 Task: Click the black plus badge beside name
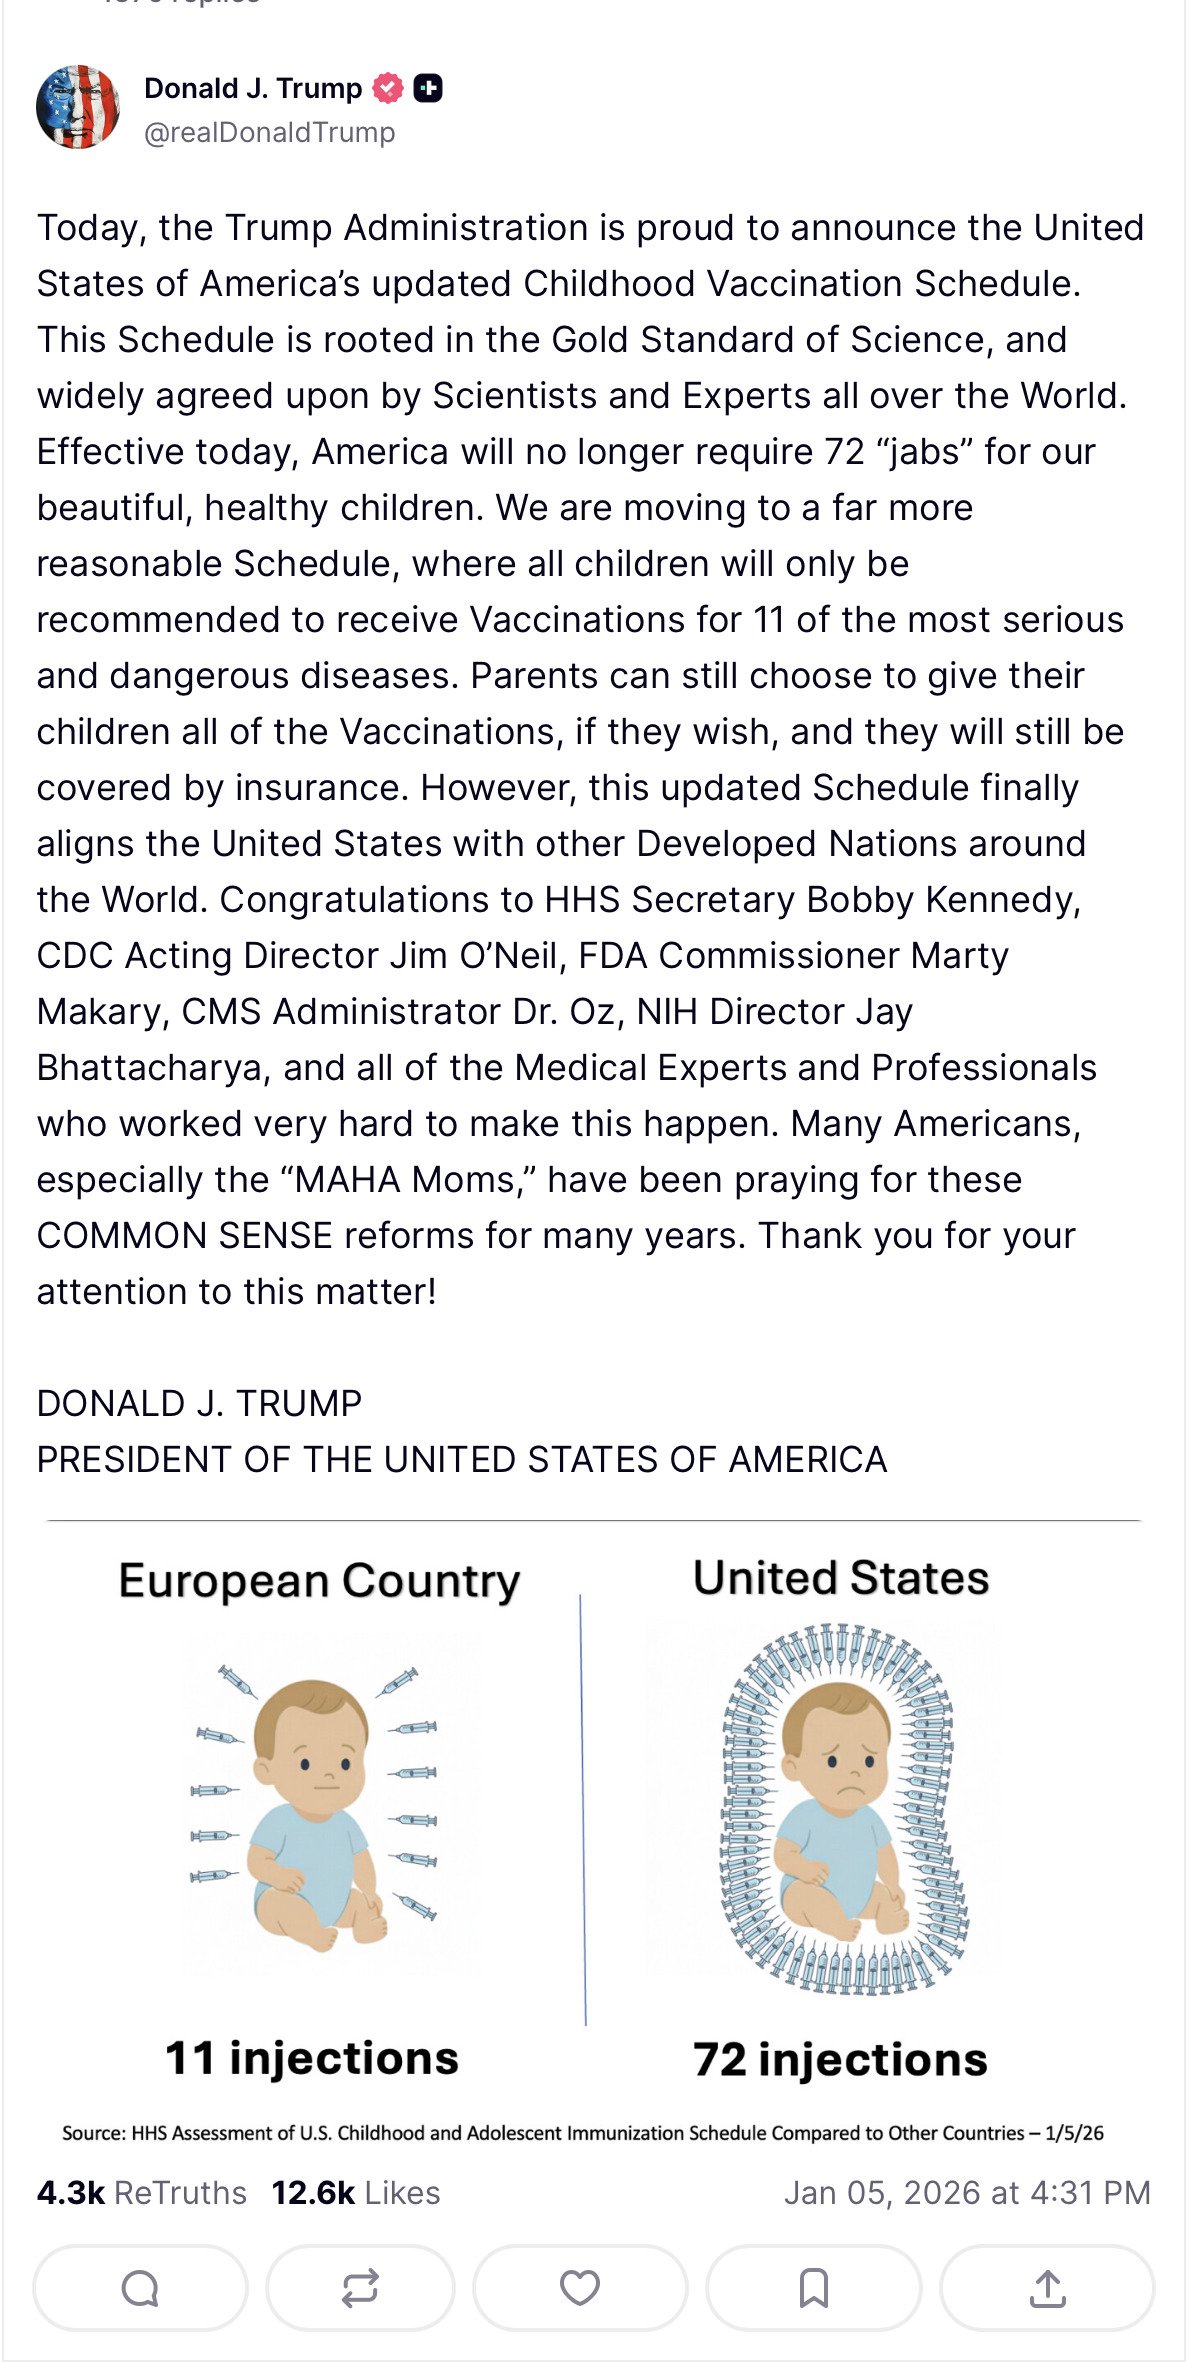[428, 89]
